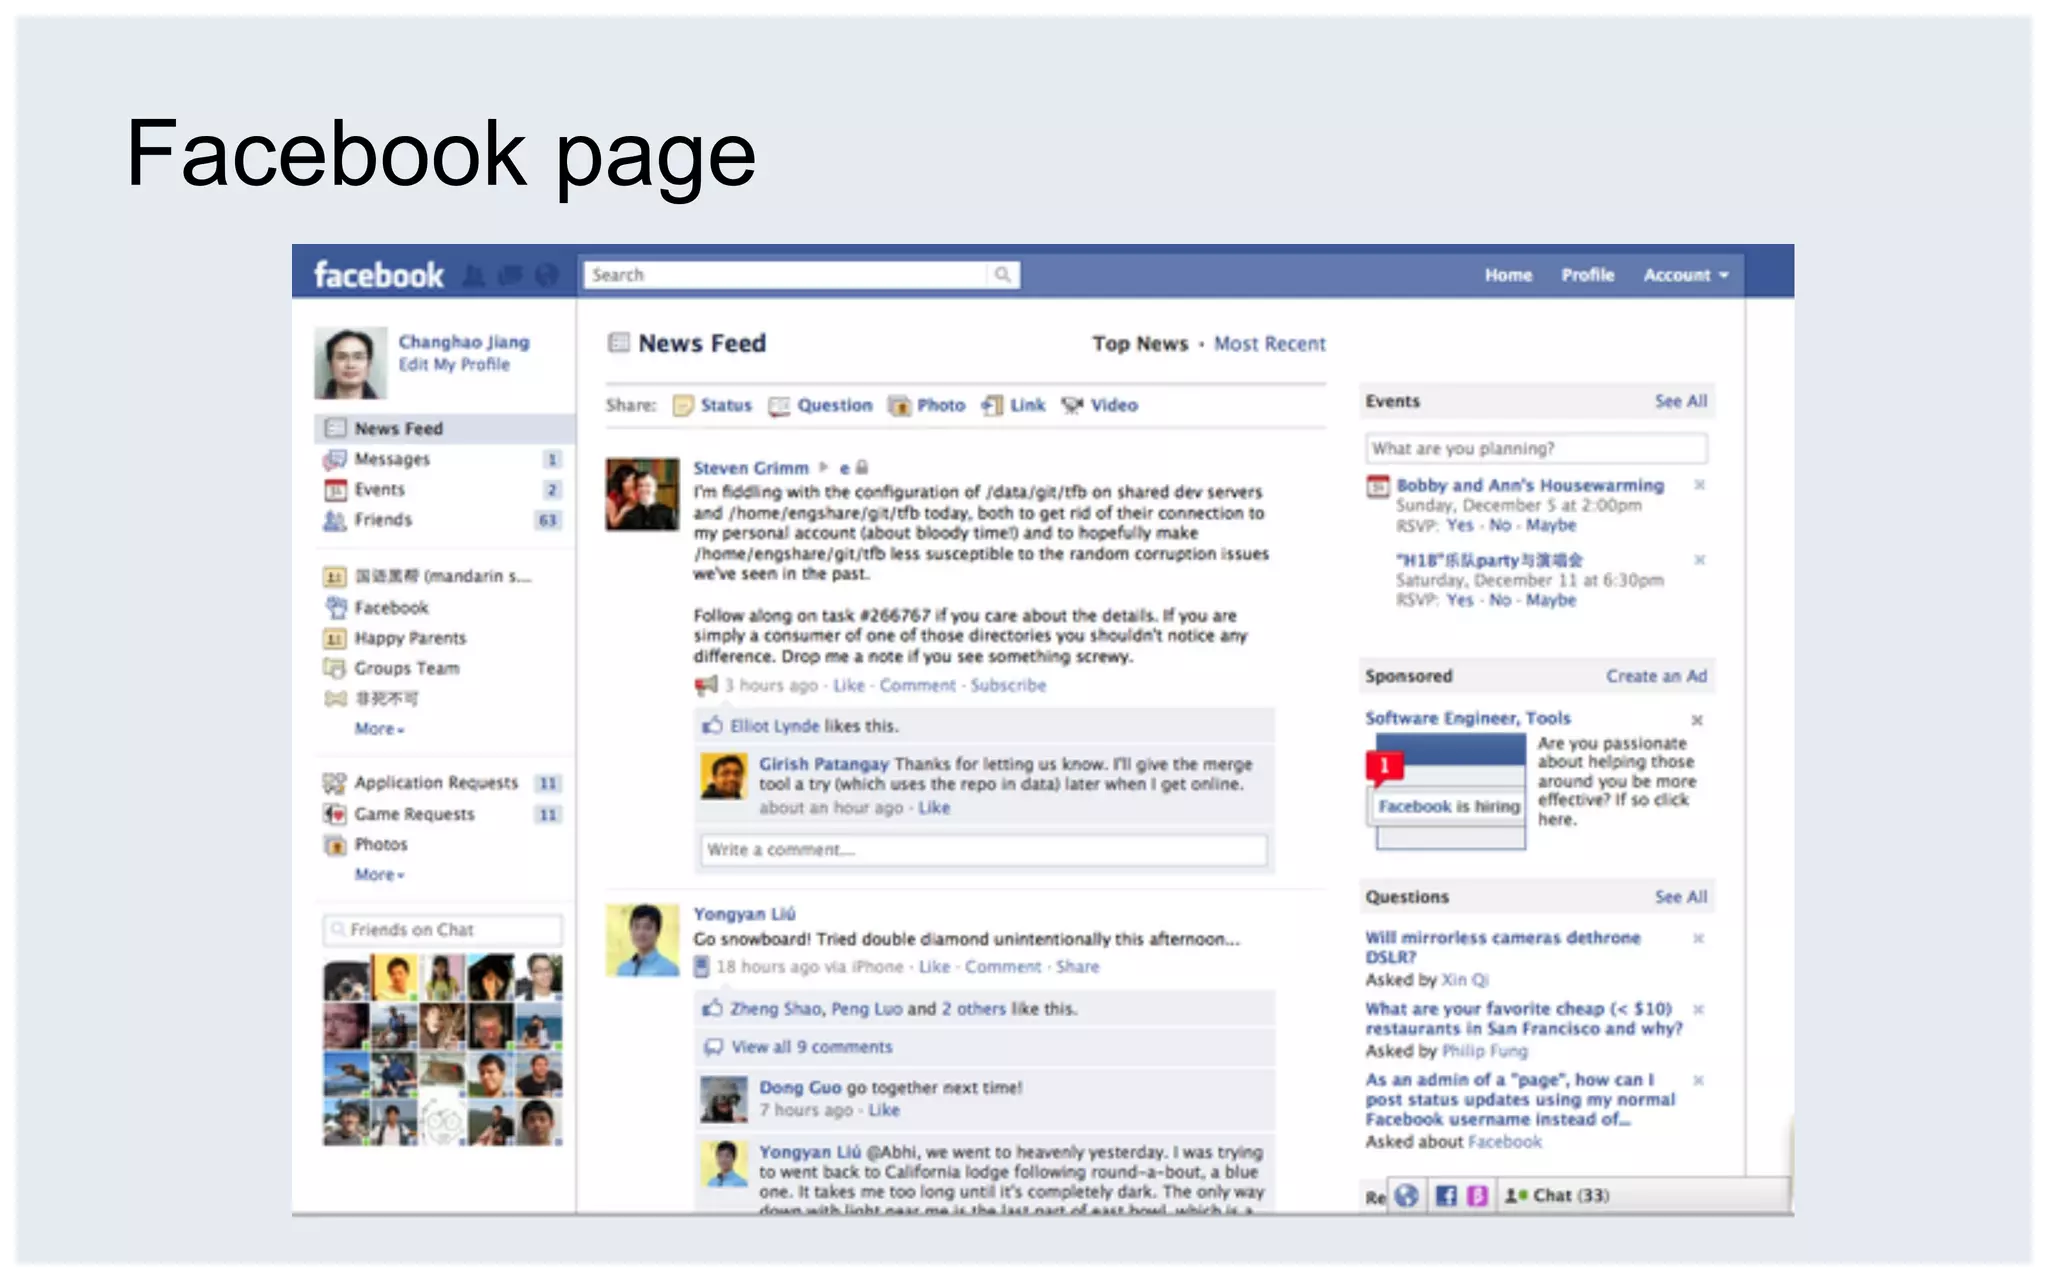
Task: Click See All in Questions
Action: click(1681, 897)
